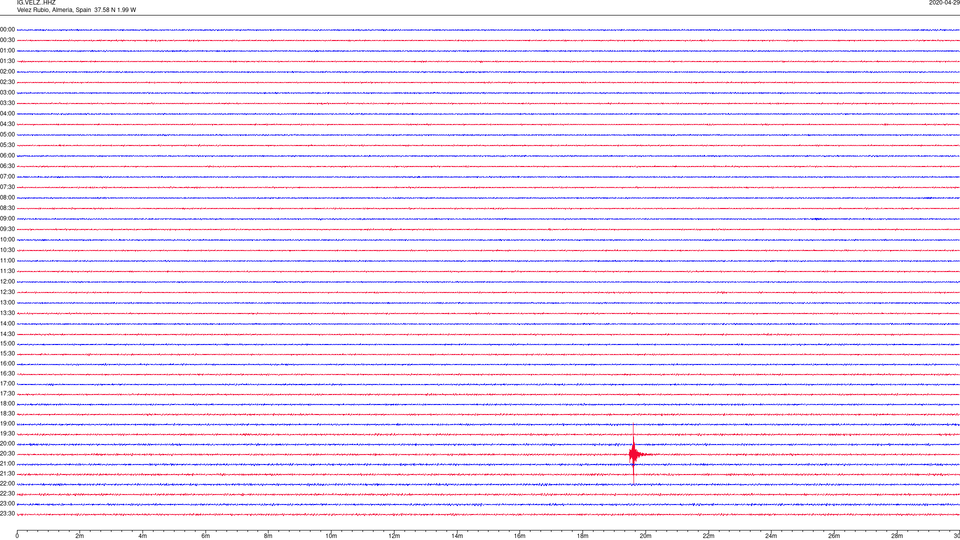This screenshot has height=540, width=960.
Task: Click the 2020-04-29 date label
Action: tap(944, 2)
